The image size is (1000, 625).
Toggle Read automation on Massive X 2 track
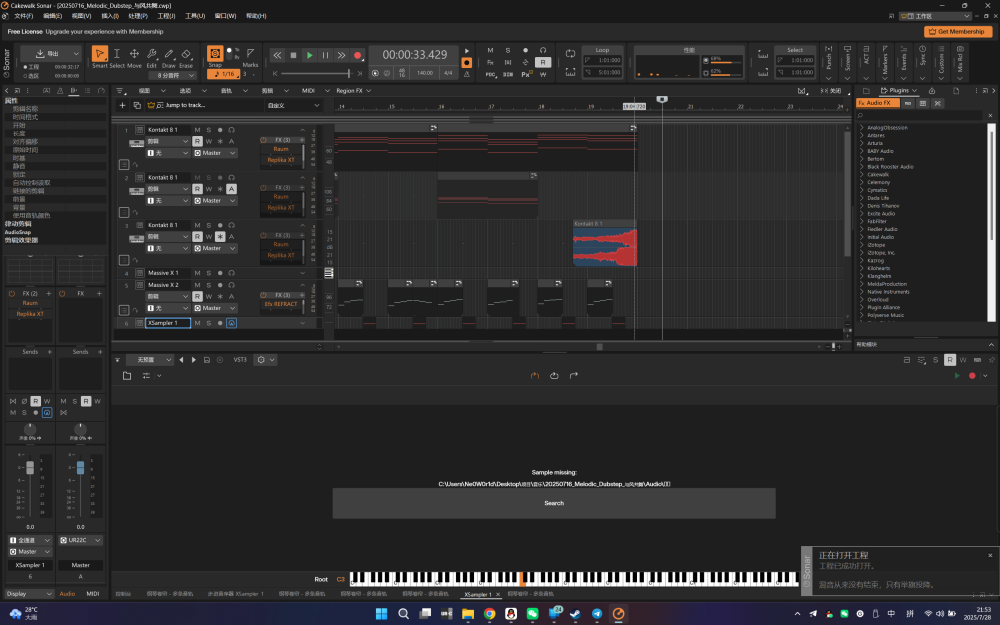pos(197,297)
